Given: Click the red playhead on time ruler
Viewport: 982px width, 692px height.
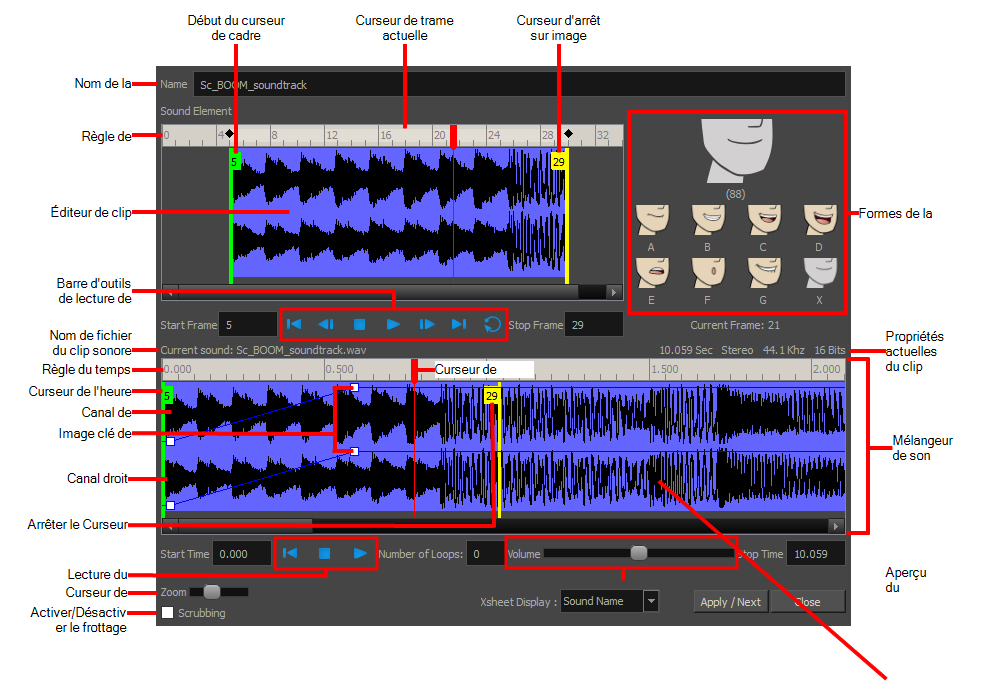Looking at the screenshot, I should pyautogui.click(x=414, y=370).
